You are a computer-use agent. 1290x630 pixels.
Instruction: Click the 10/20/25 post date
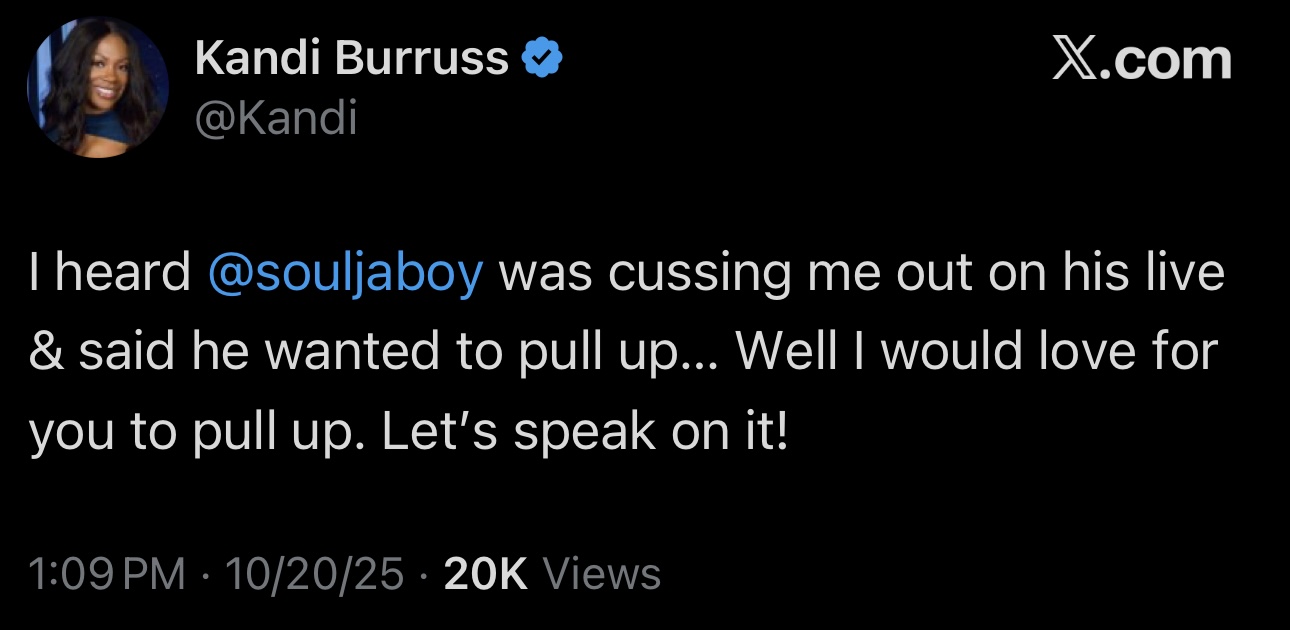pos(315,574)
